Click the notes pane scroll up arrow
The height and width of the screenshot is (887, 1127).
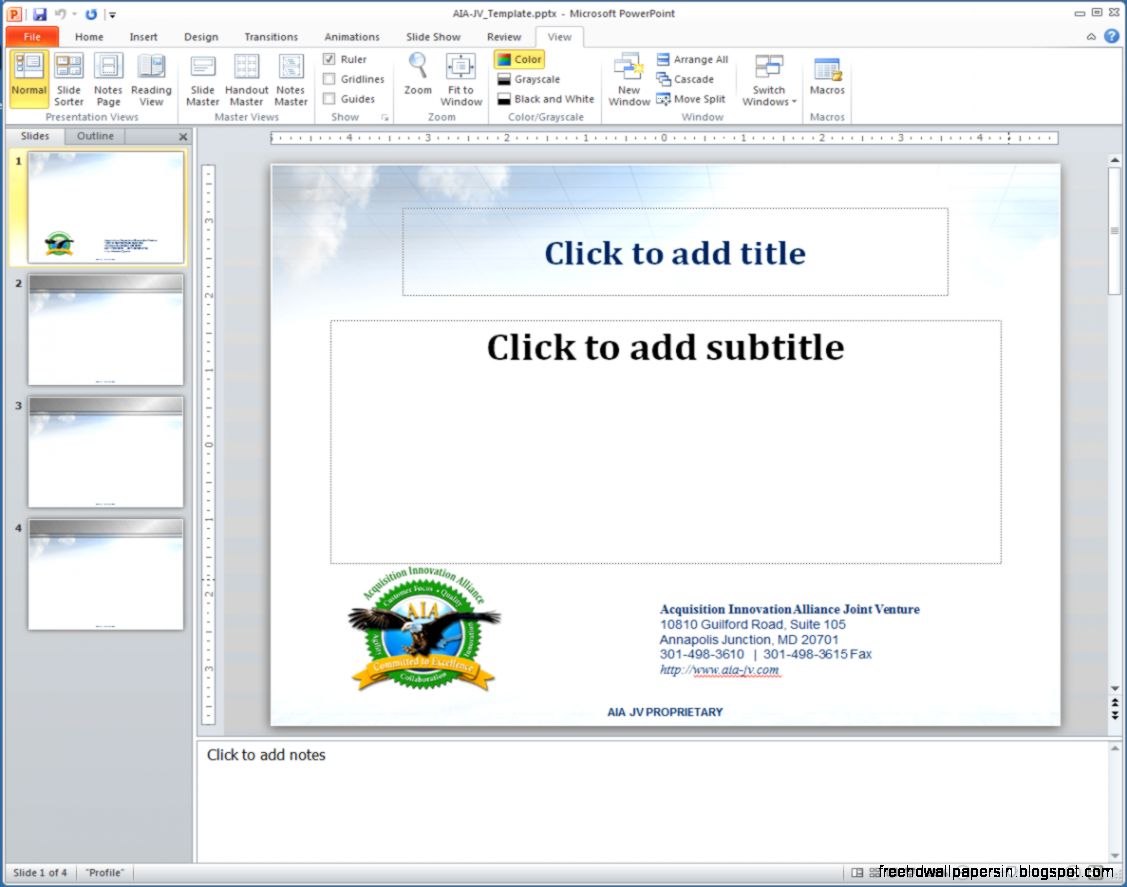(x=1115, y=748)
